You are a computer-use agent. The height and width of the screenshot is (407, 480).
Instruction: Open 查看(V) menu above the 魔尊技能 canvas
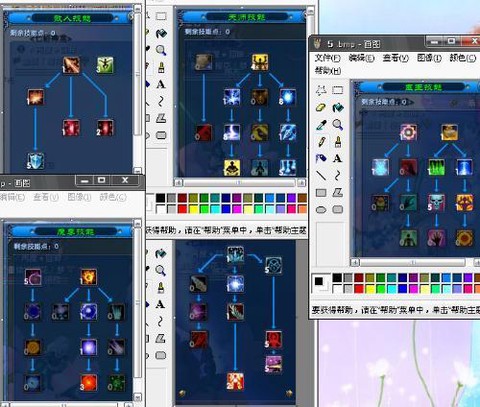click(x=46, y=197)
